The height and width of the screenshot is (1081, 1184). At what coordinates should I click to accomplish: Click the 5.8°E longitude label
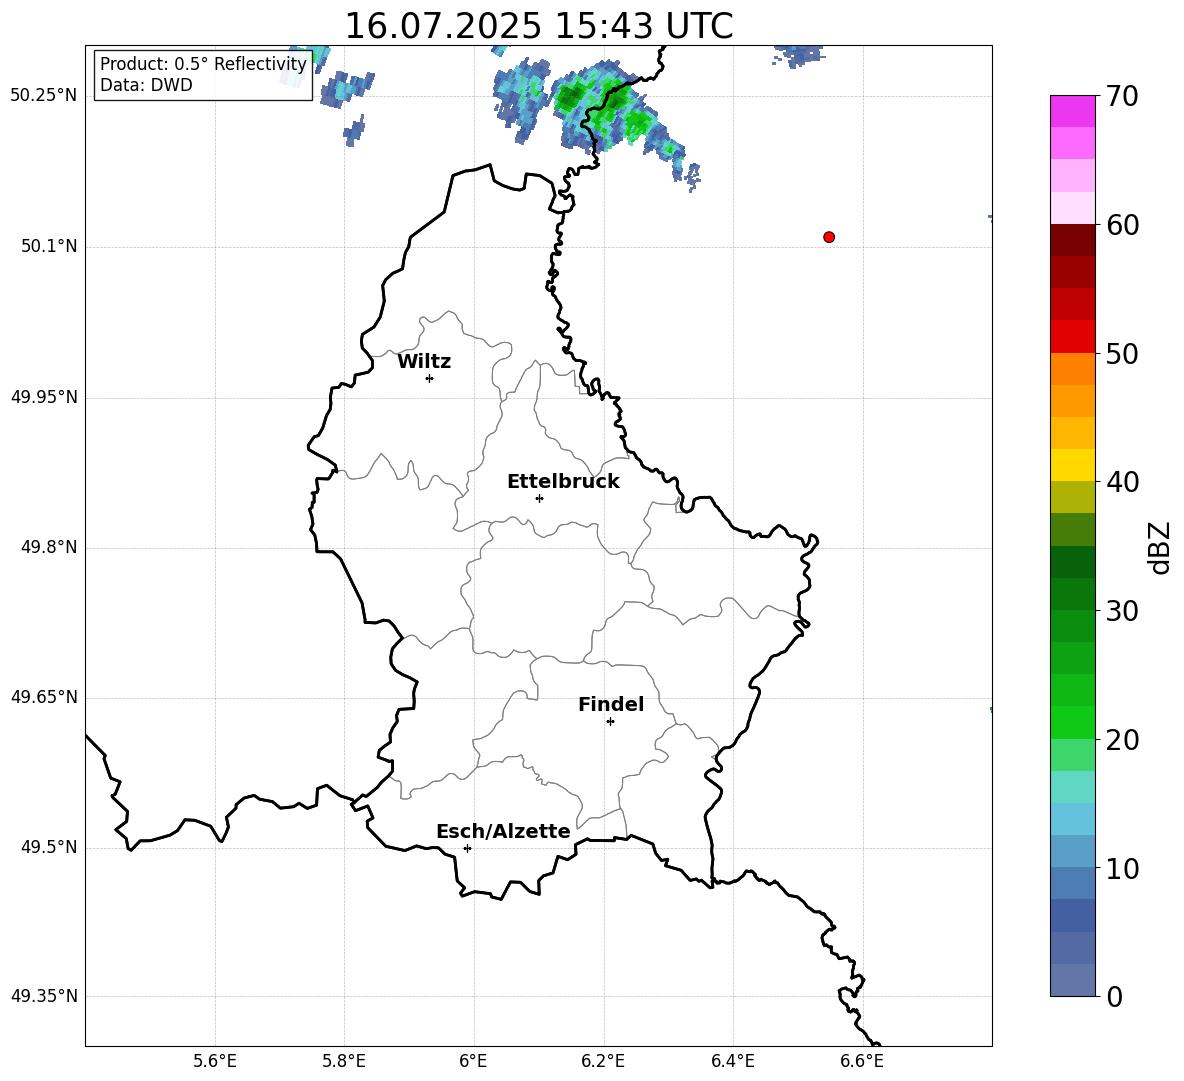click(344, 1061)
